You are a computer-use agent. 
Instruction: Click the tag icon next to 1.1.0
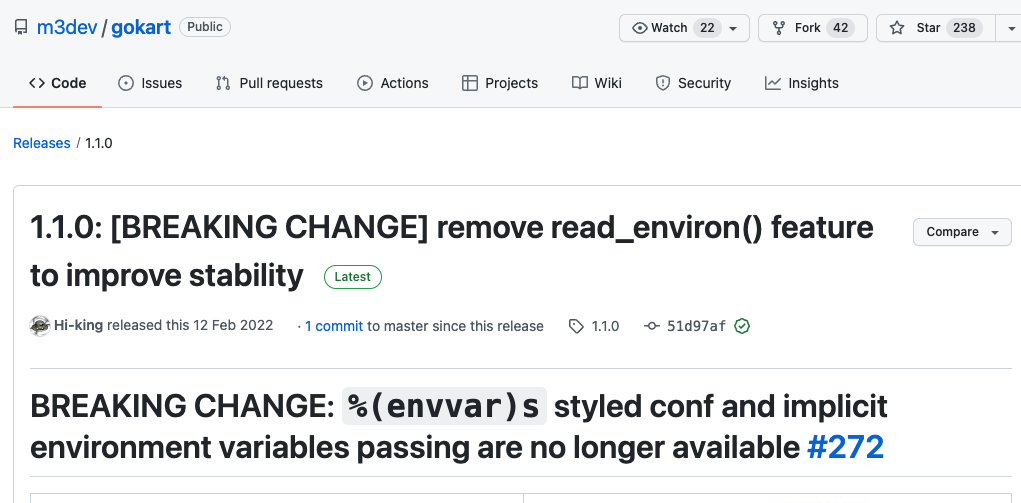point(576,326)
